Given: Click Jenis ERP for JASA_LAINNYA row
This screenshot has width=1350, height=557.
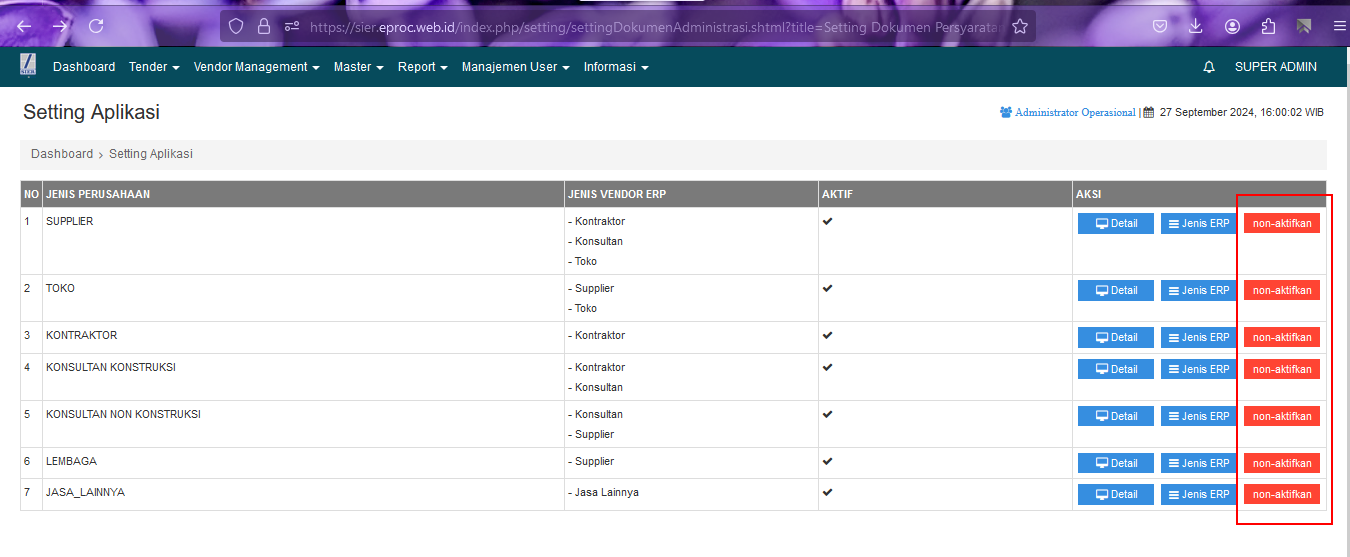Looking at the screenshot, I should [1198, 494].
